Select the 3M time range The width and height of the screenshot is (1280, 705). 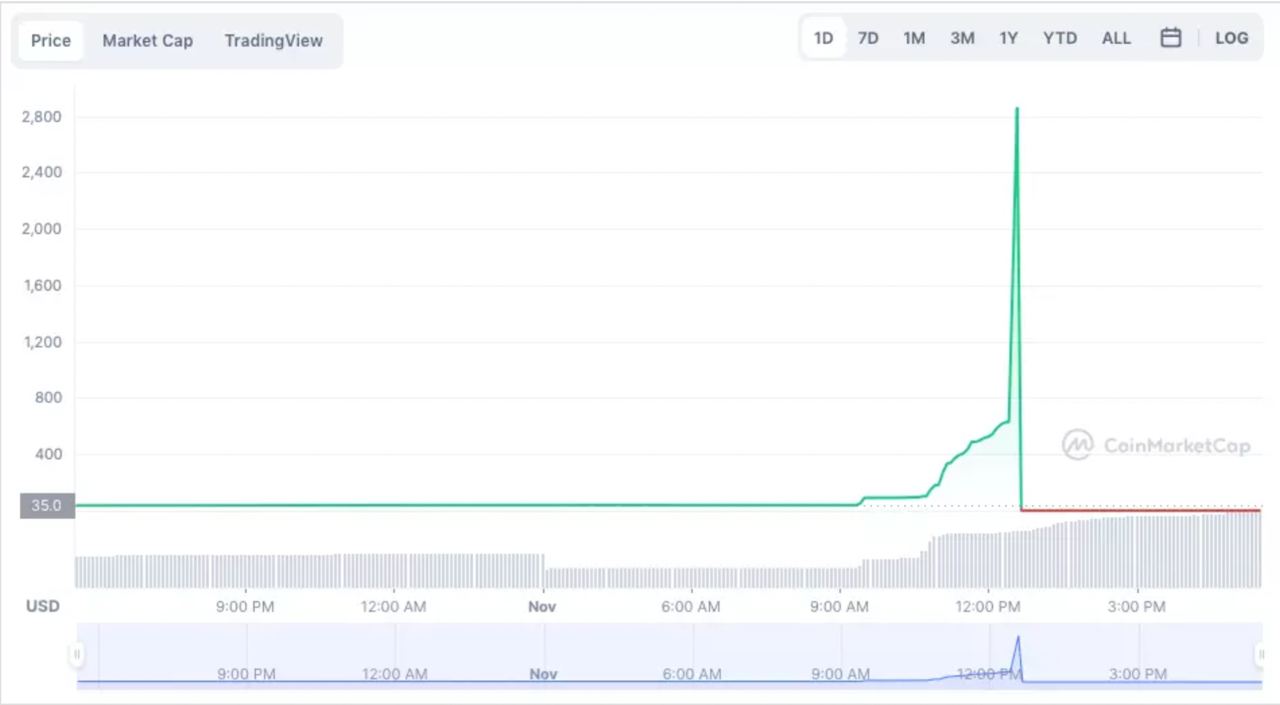coord(962,38)
